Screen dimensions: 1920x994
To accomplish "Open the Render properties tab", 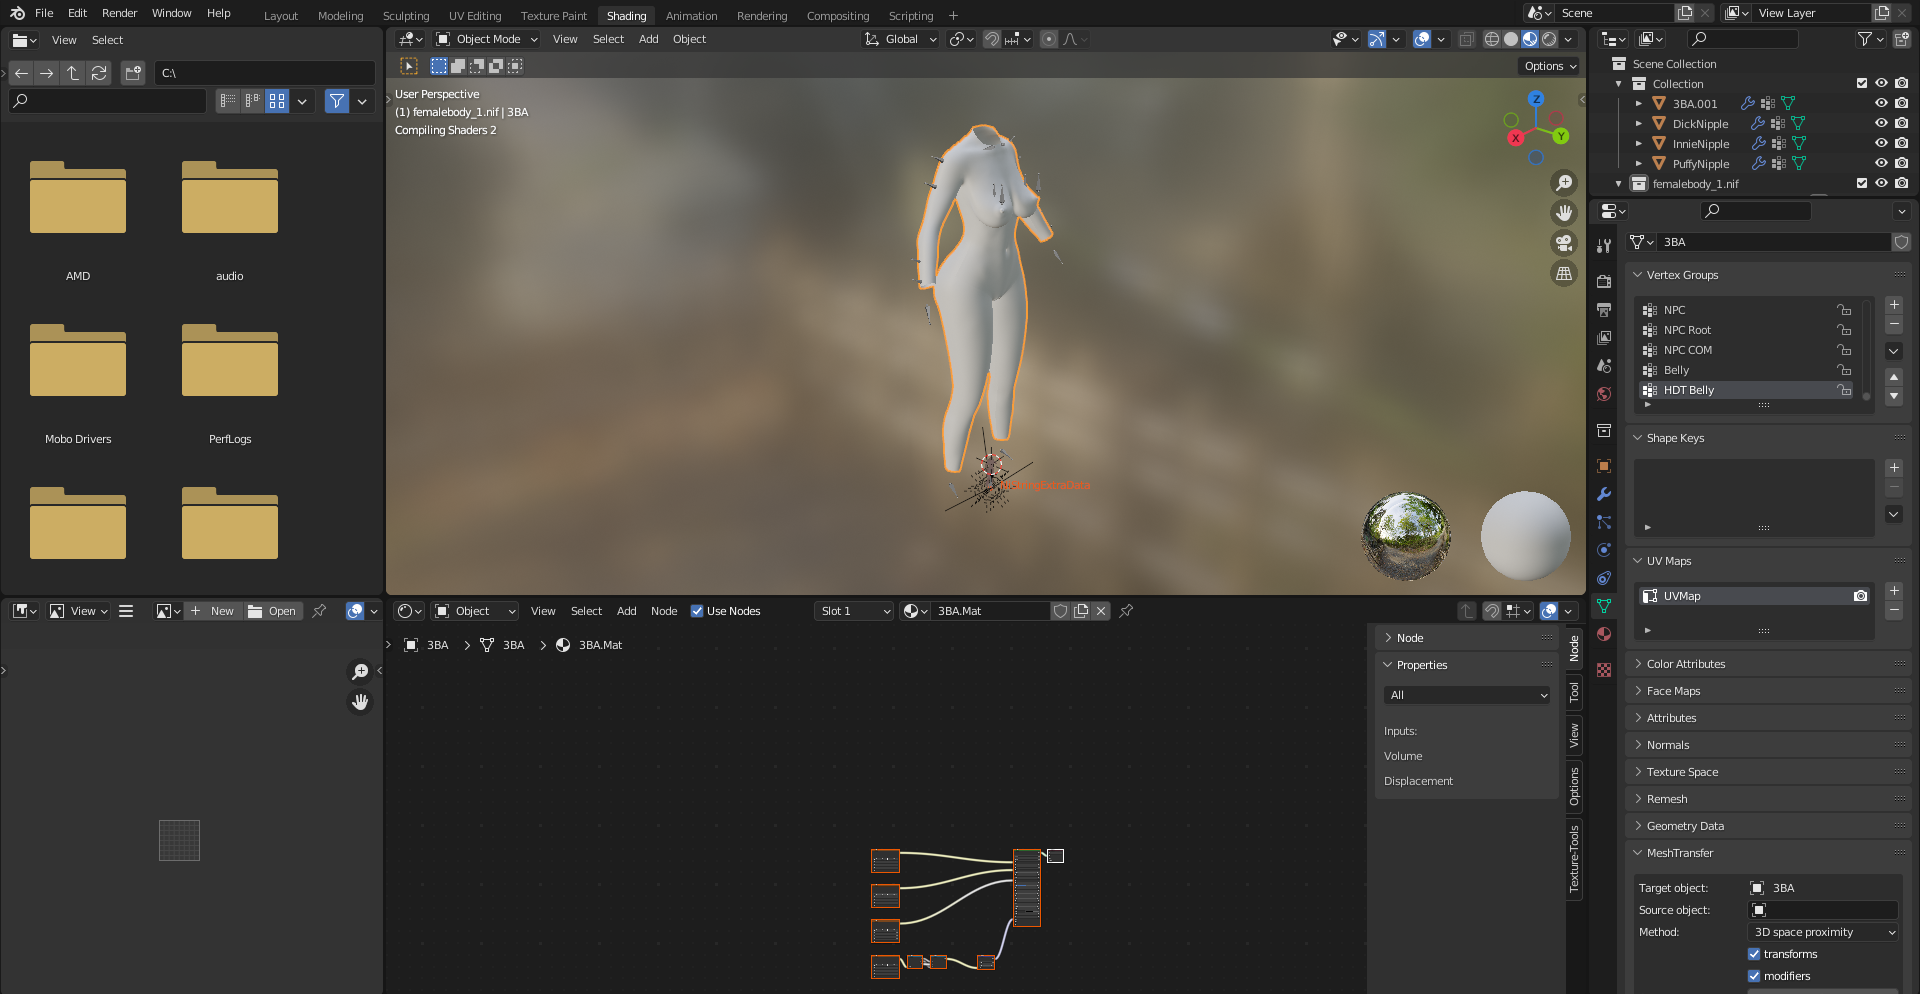I will click(x=1604, y=282).
